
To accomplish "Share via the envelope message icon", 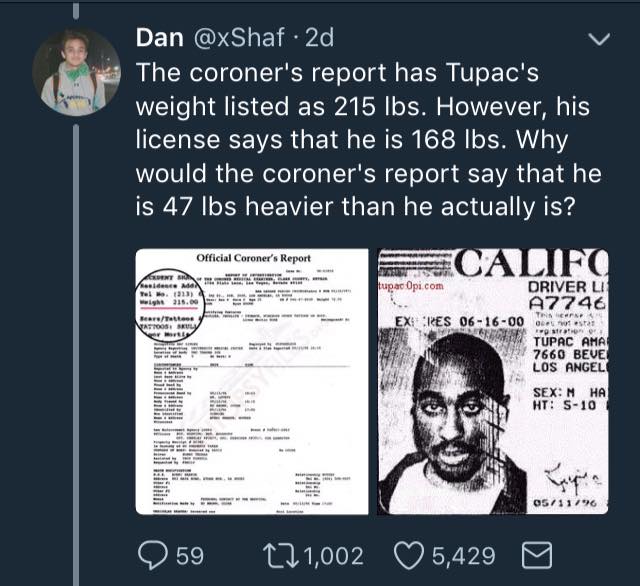I will tap(537, 555).
